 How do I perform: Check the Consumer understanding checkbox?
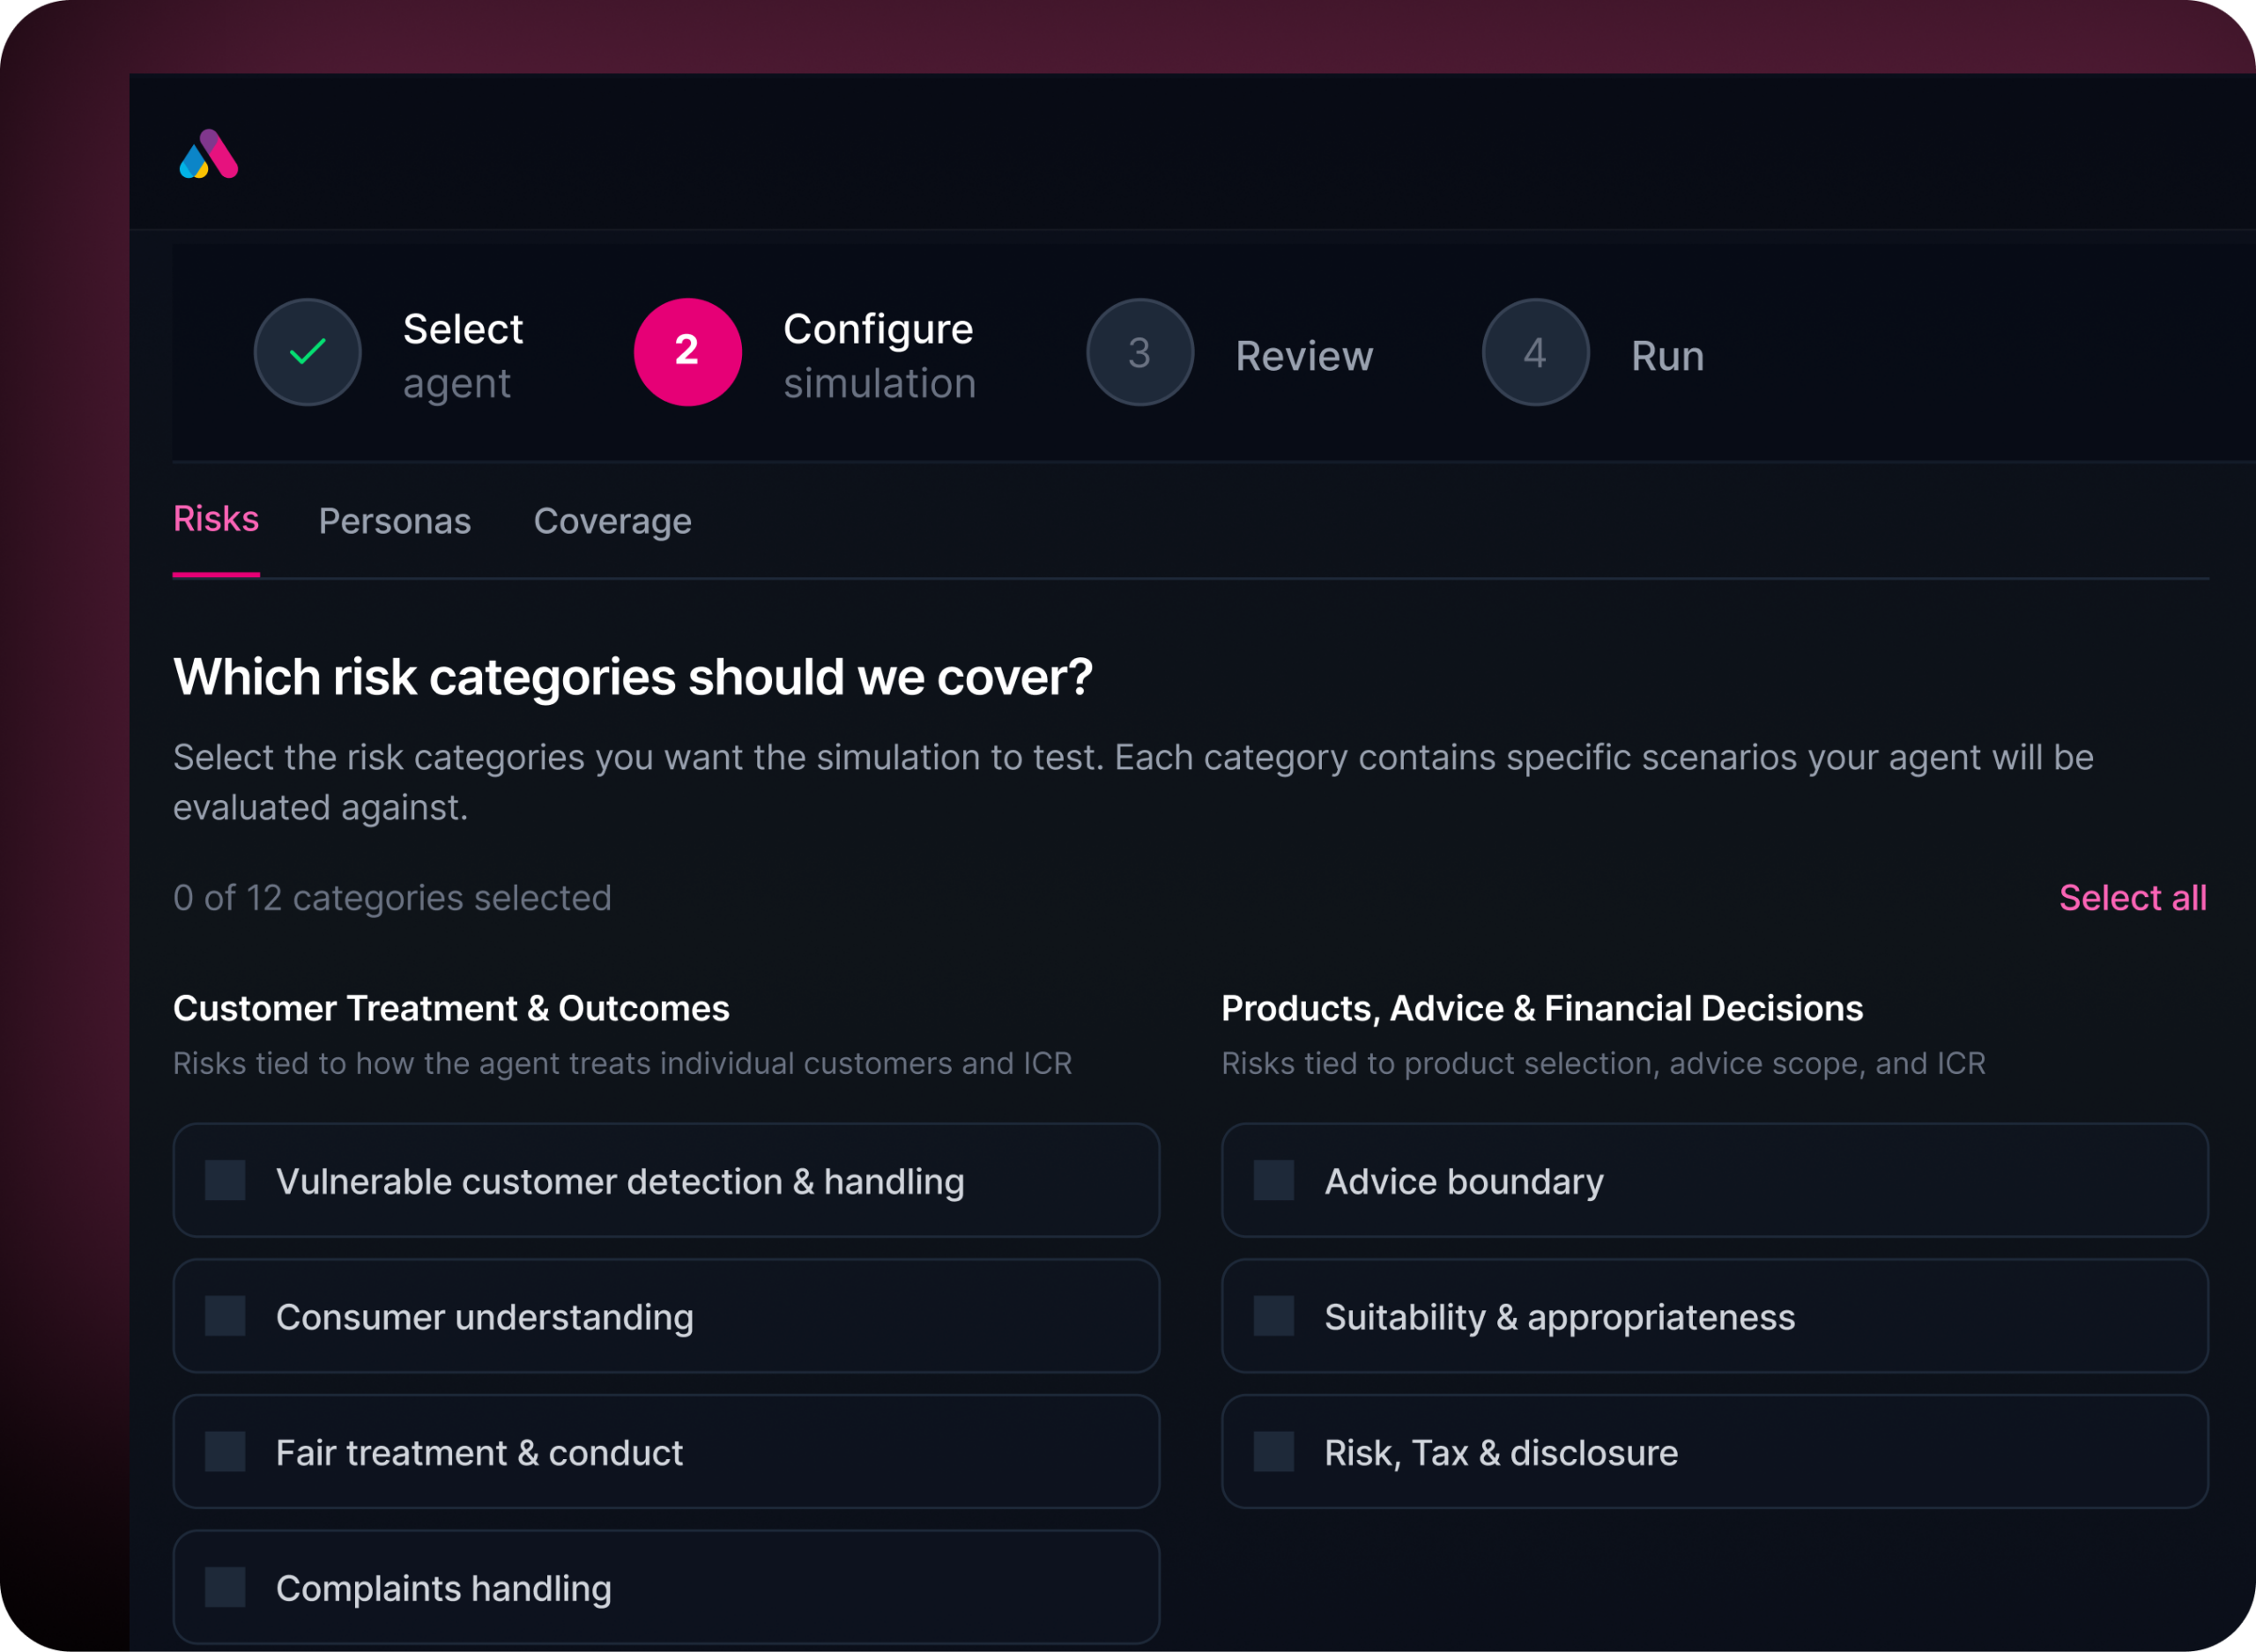click(x=225, y=1316)
